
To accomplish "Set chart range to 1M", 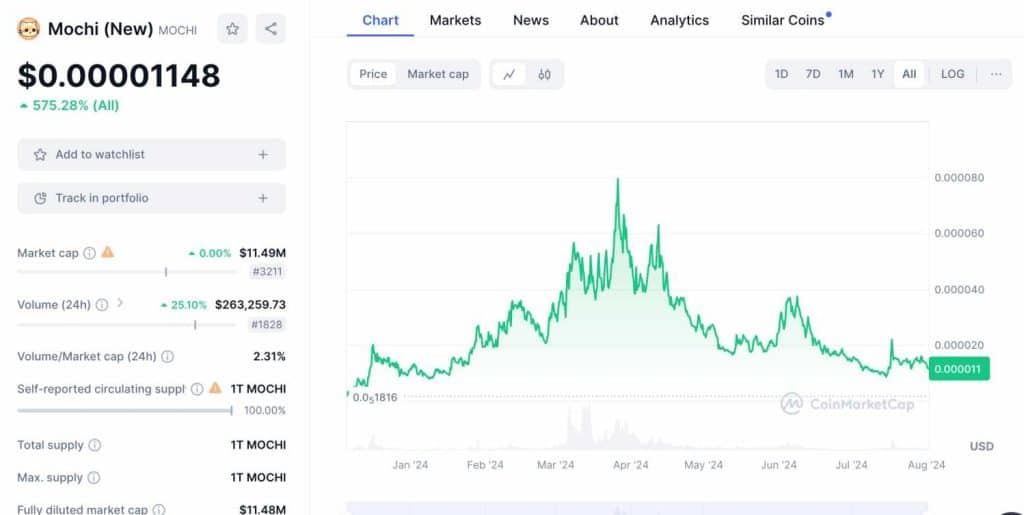I will pos(846,74).
